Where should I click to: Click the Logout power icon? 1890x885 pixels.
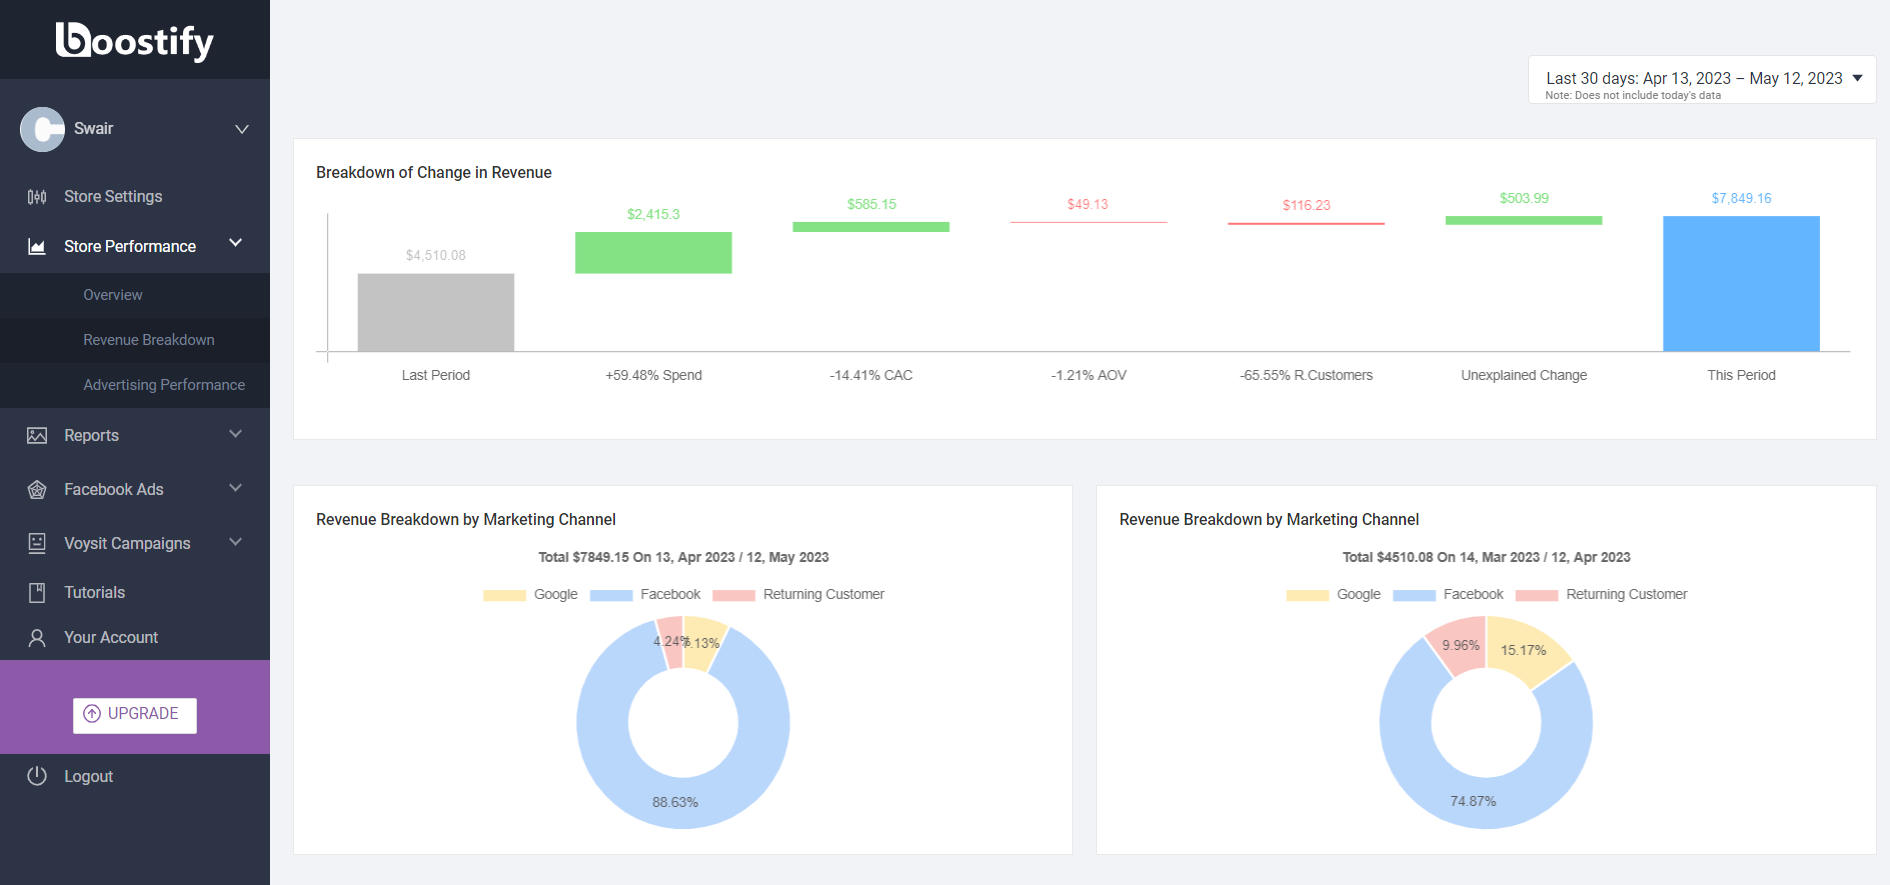(x=37, y=776)
